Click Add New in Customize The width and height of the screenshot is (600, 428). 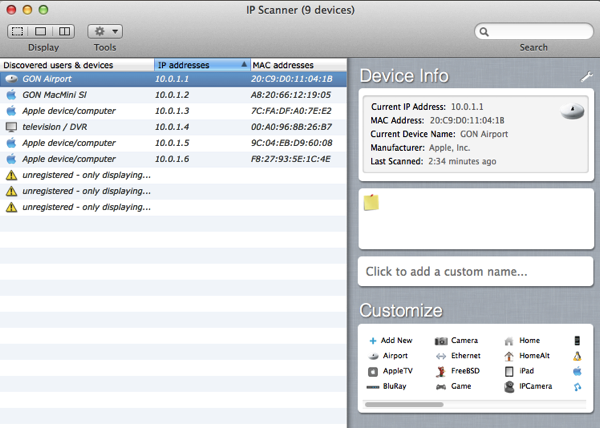390,340
